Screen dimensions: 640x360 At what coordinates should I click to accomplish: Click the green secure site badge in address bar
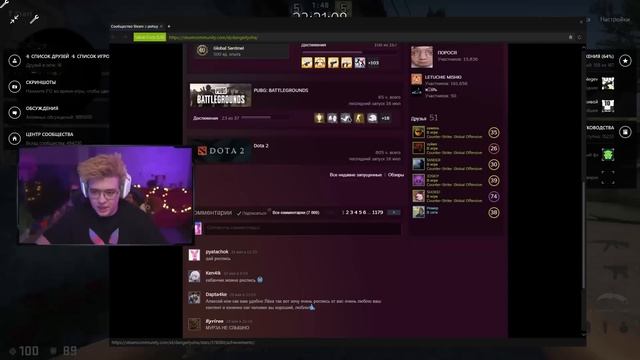pyautogui.click(x=150, y=37)
